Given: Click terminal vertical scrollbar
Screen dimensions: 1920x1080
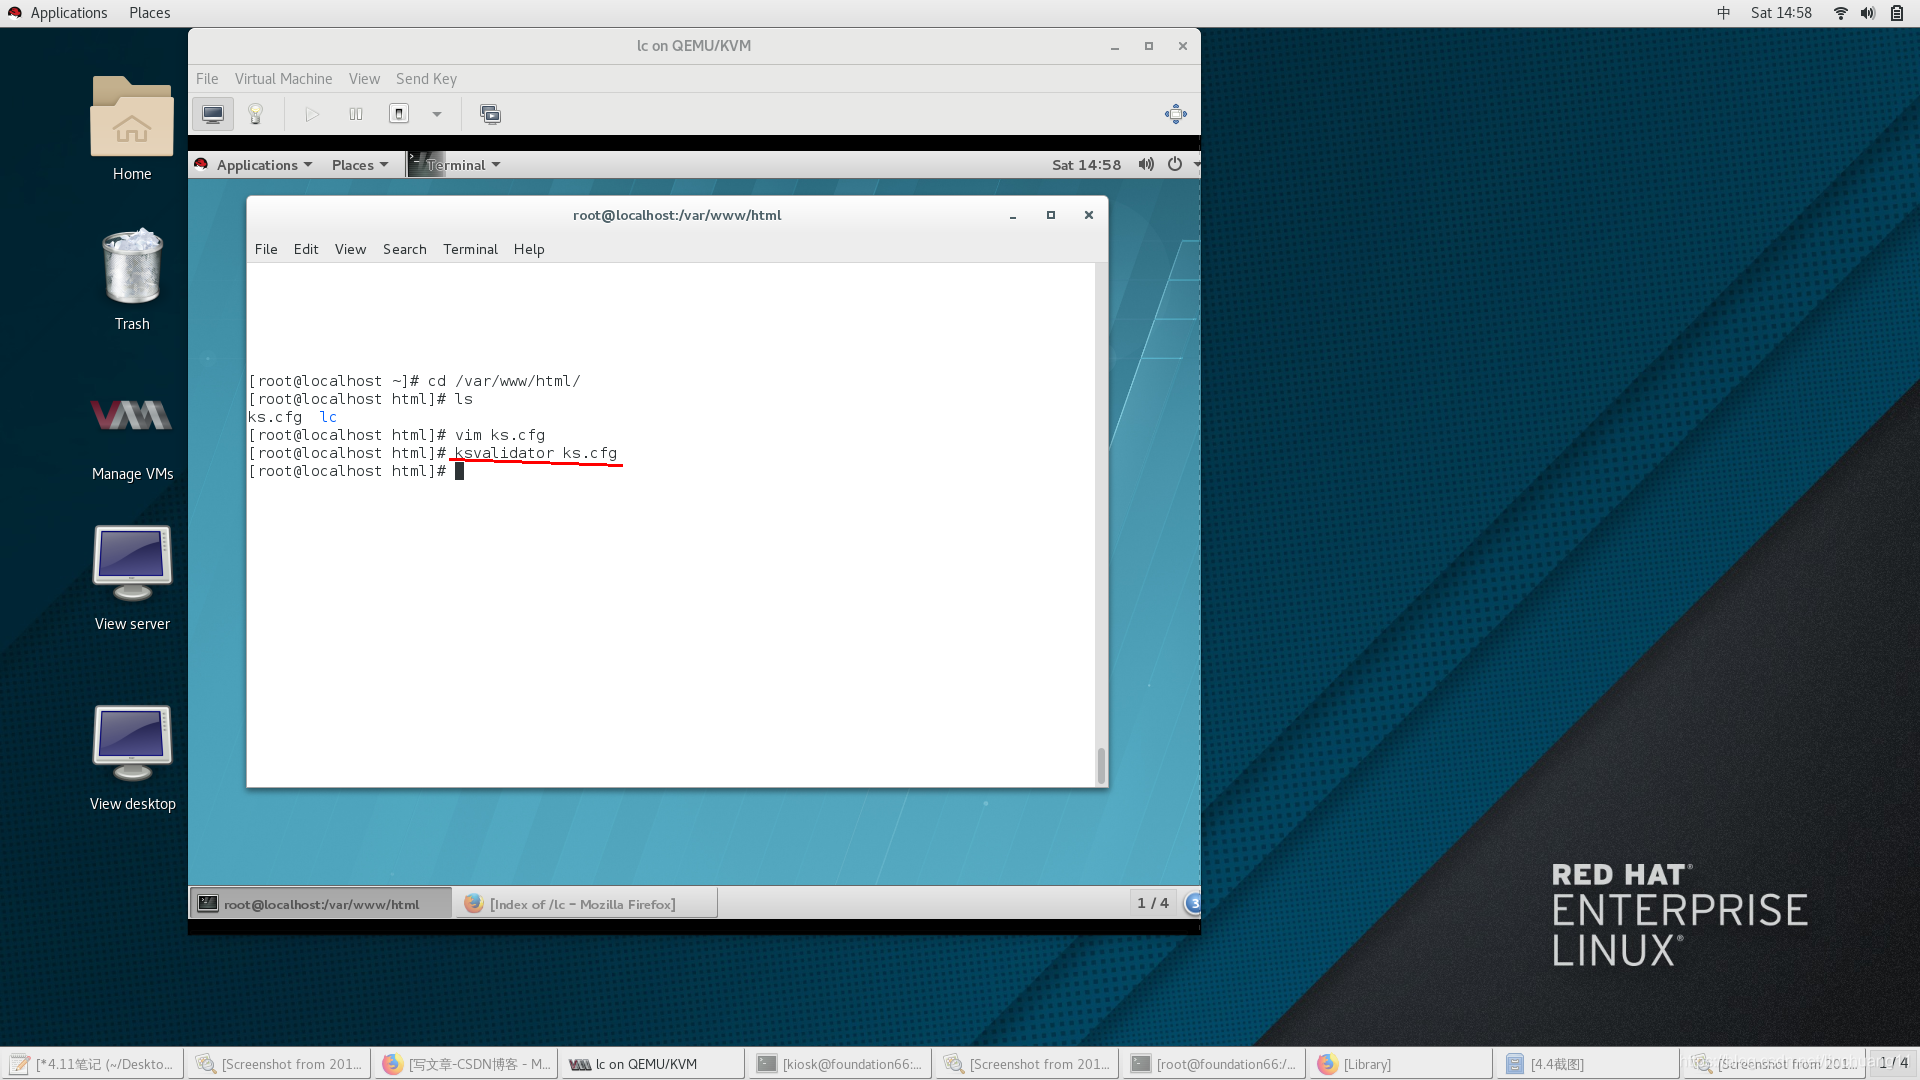Looking at the screenshot, I should 1101,765.
